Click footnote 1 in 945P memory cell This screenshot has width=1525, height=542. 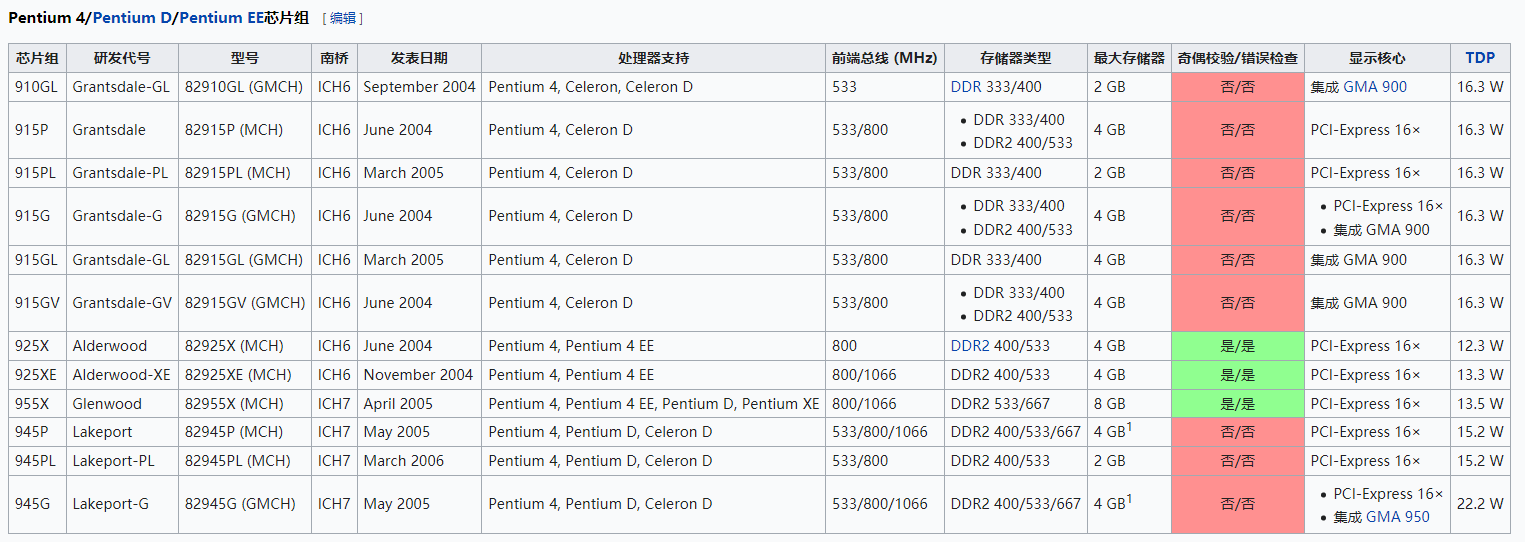pyautogui.click(x=1129, y=428)
